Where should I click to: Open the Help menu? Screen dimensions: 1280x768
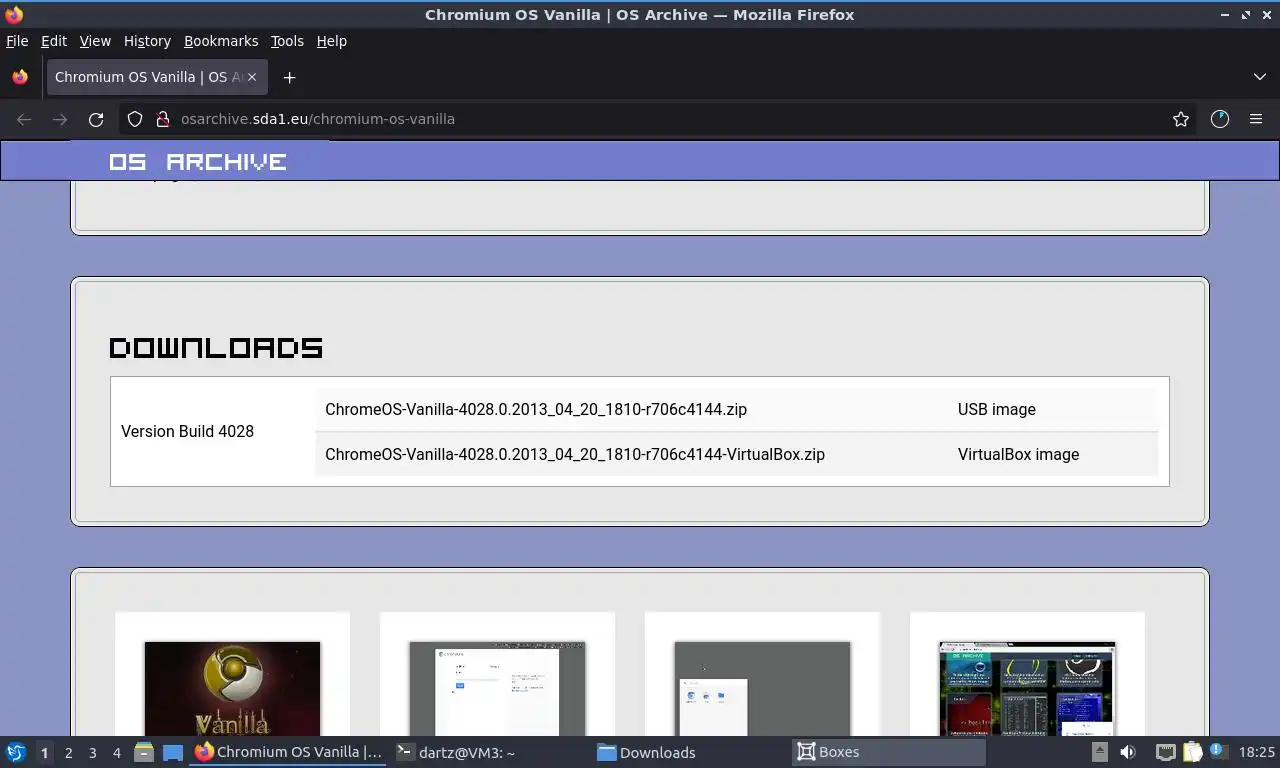[332, 41]
